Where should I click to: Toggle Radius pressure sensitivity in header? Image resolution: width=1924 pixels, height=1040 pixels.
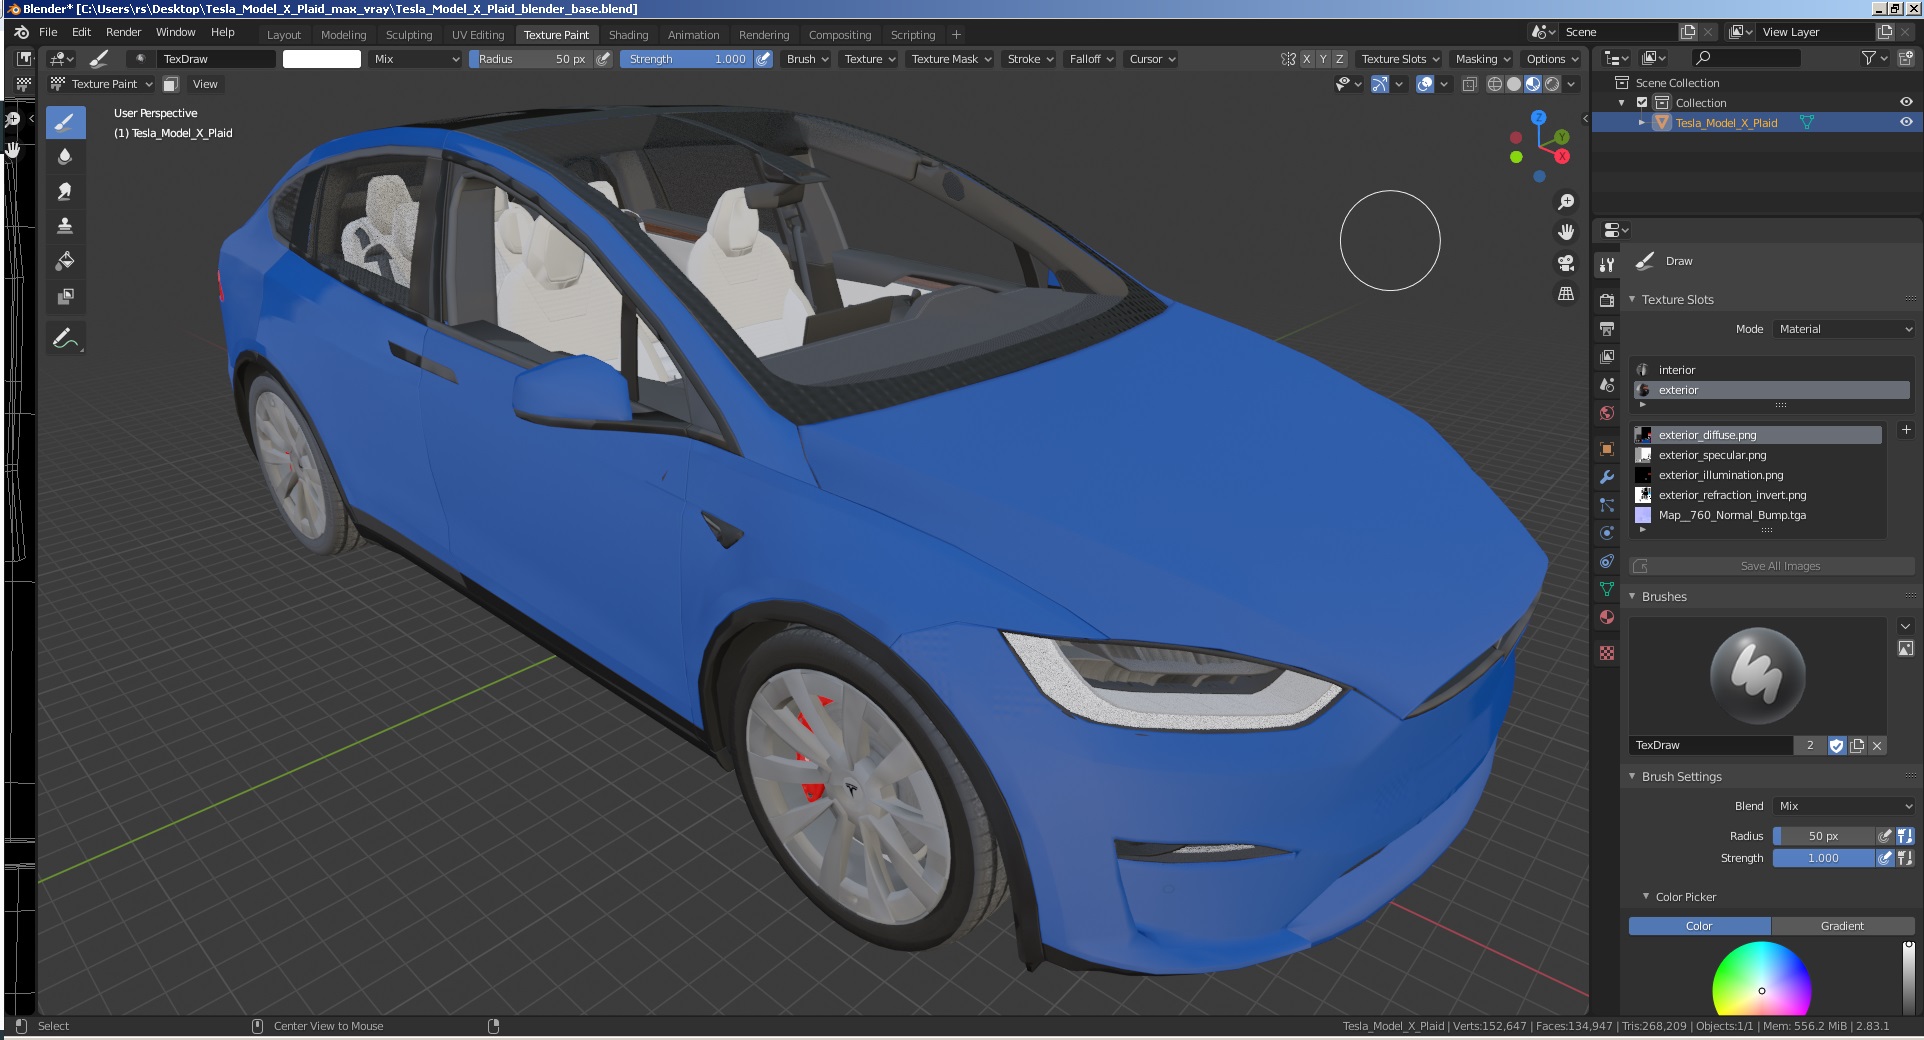[603, 59]
